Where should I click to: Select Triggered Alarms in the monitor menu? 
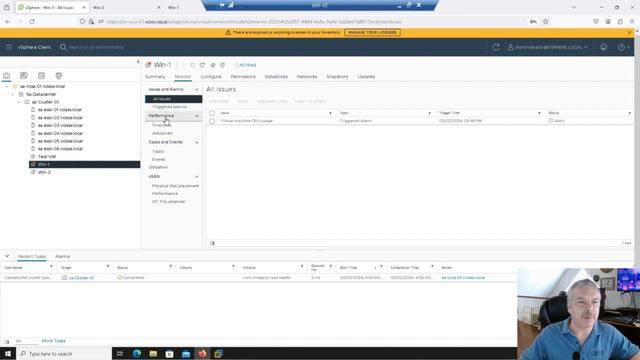tap(169, 107)
